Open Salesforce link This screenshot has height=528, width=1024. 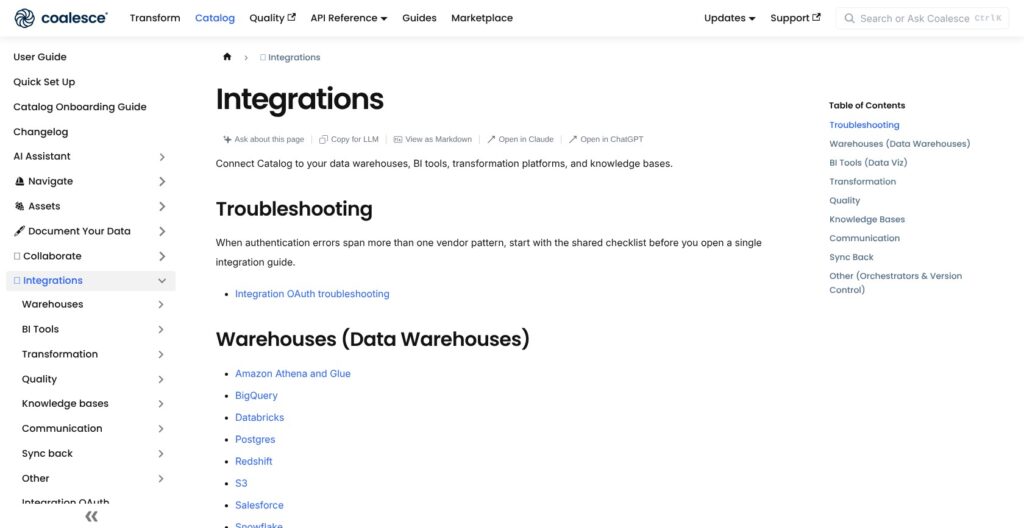coord(259,504)
